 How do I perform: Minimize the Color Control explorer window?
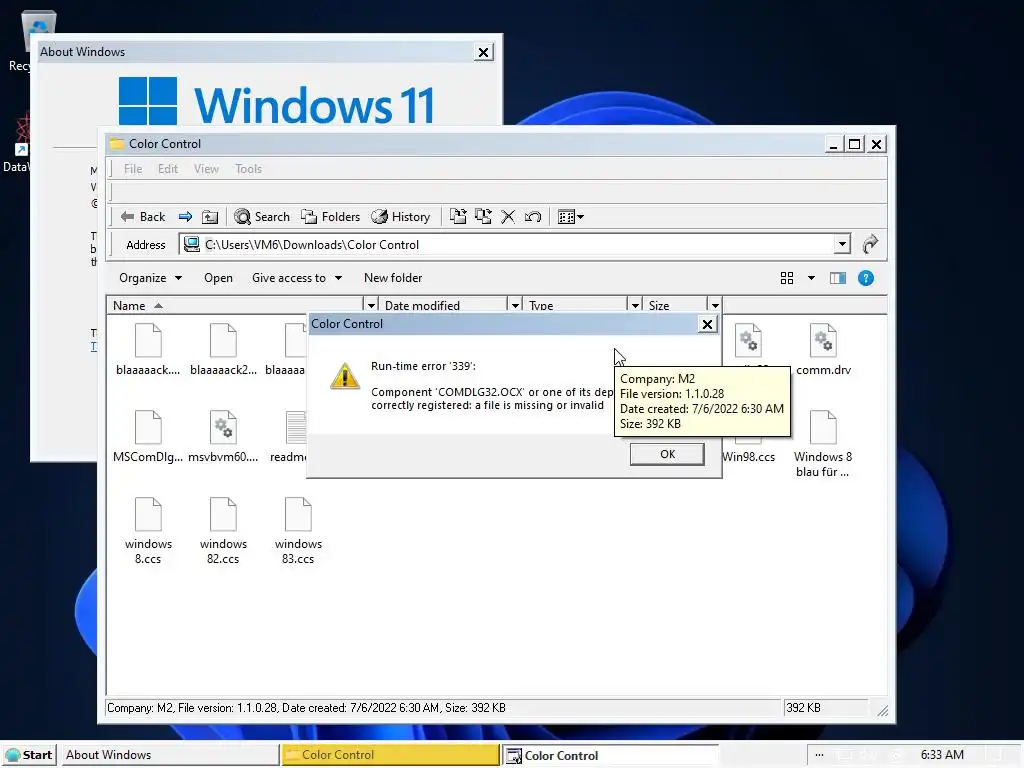pos(833,144)
